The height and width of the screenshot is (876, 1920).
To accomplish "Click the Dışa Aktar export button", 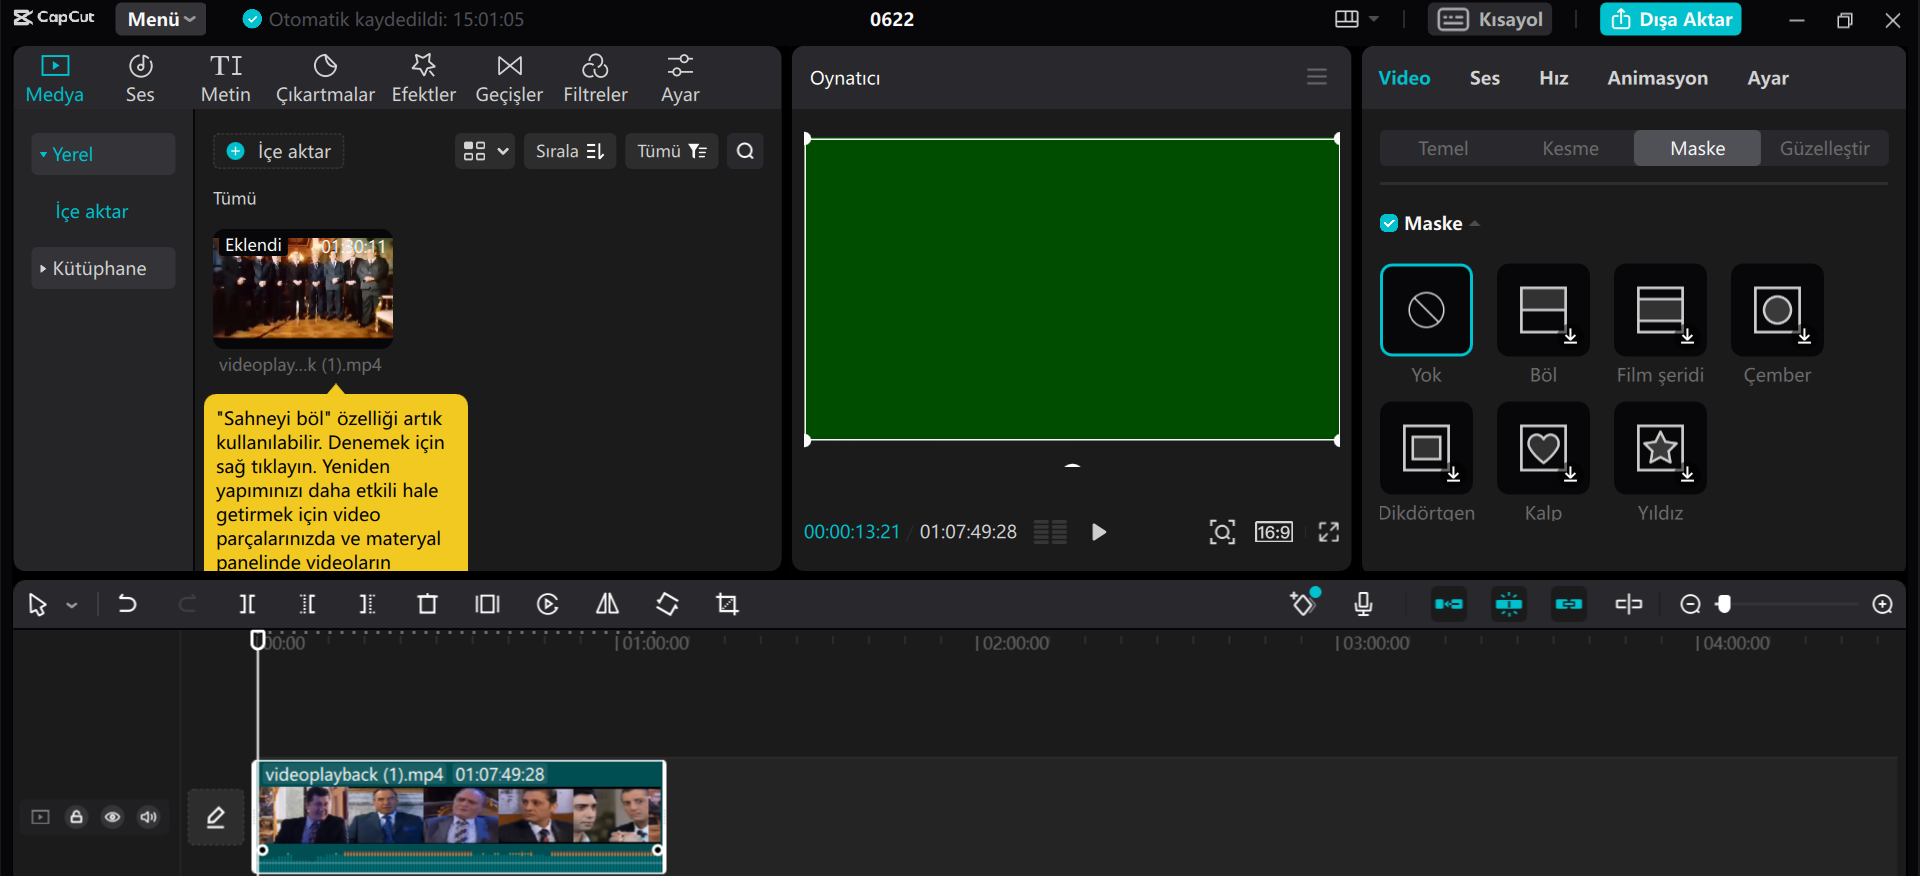I will click(1670, 19).
